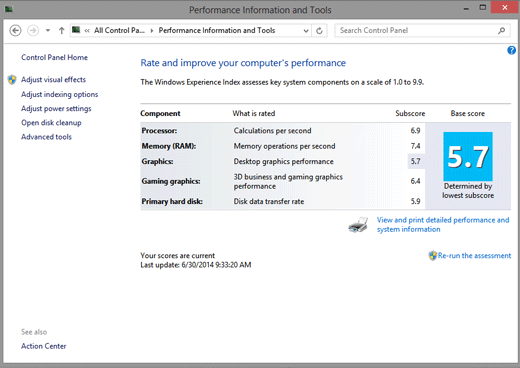The width and height of the screenshot is (520, 368).
Task: Click the shield icon beside Re-run the assessment
Action: click(433, 256)
